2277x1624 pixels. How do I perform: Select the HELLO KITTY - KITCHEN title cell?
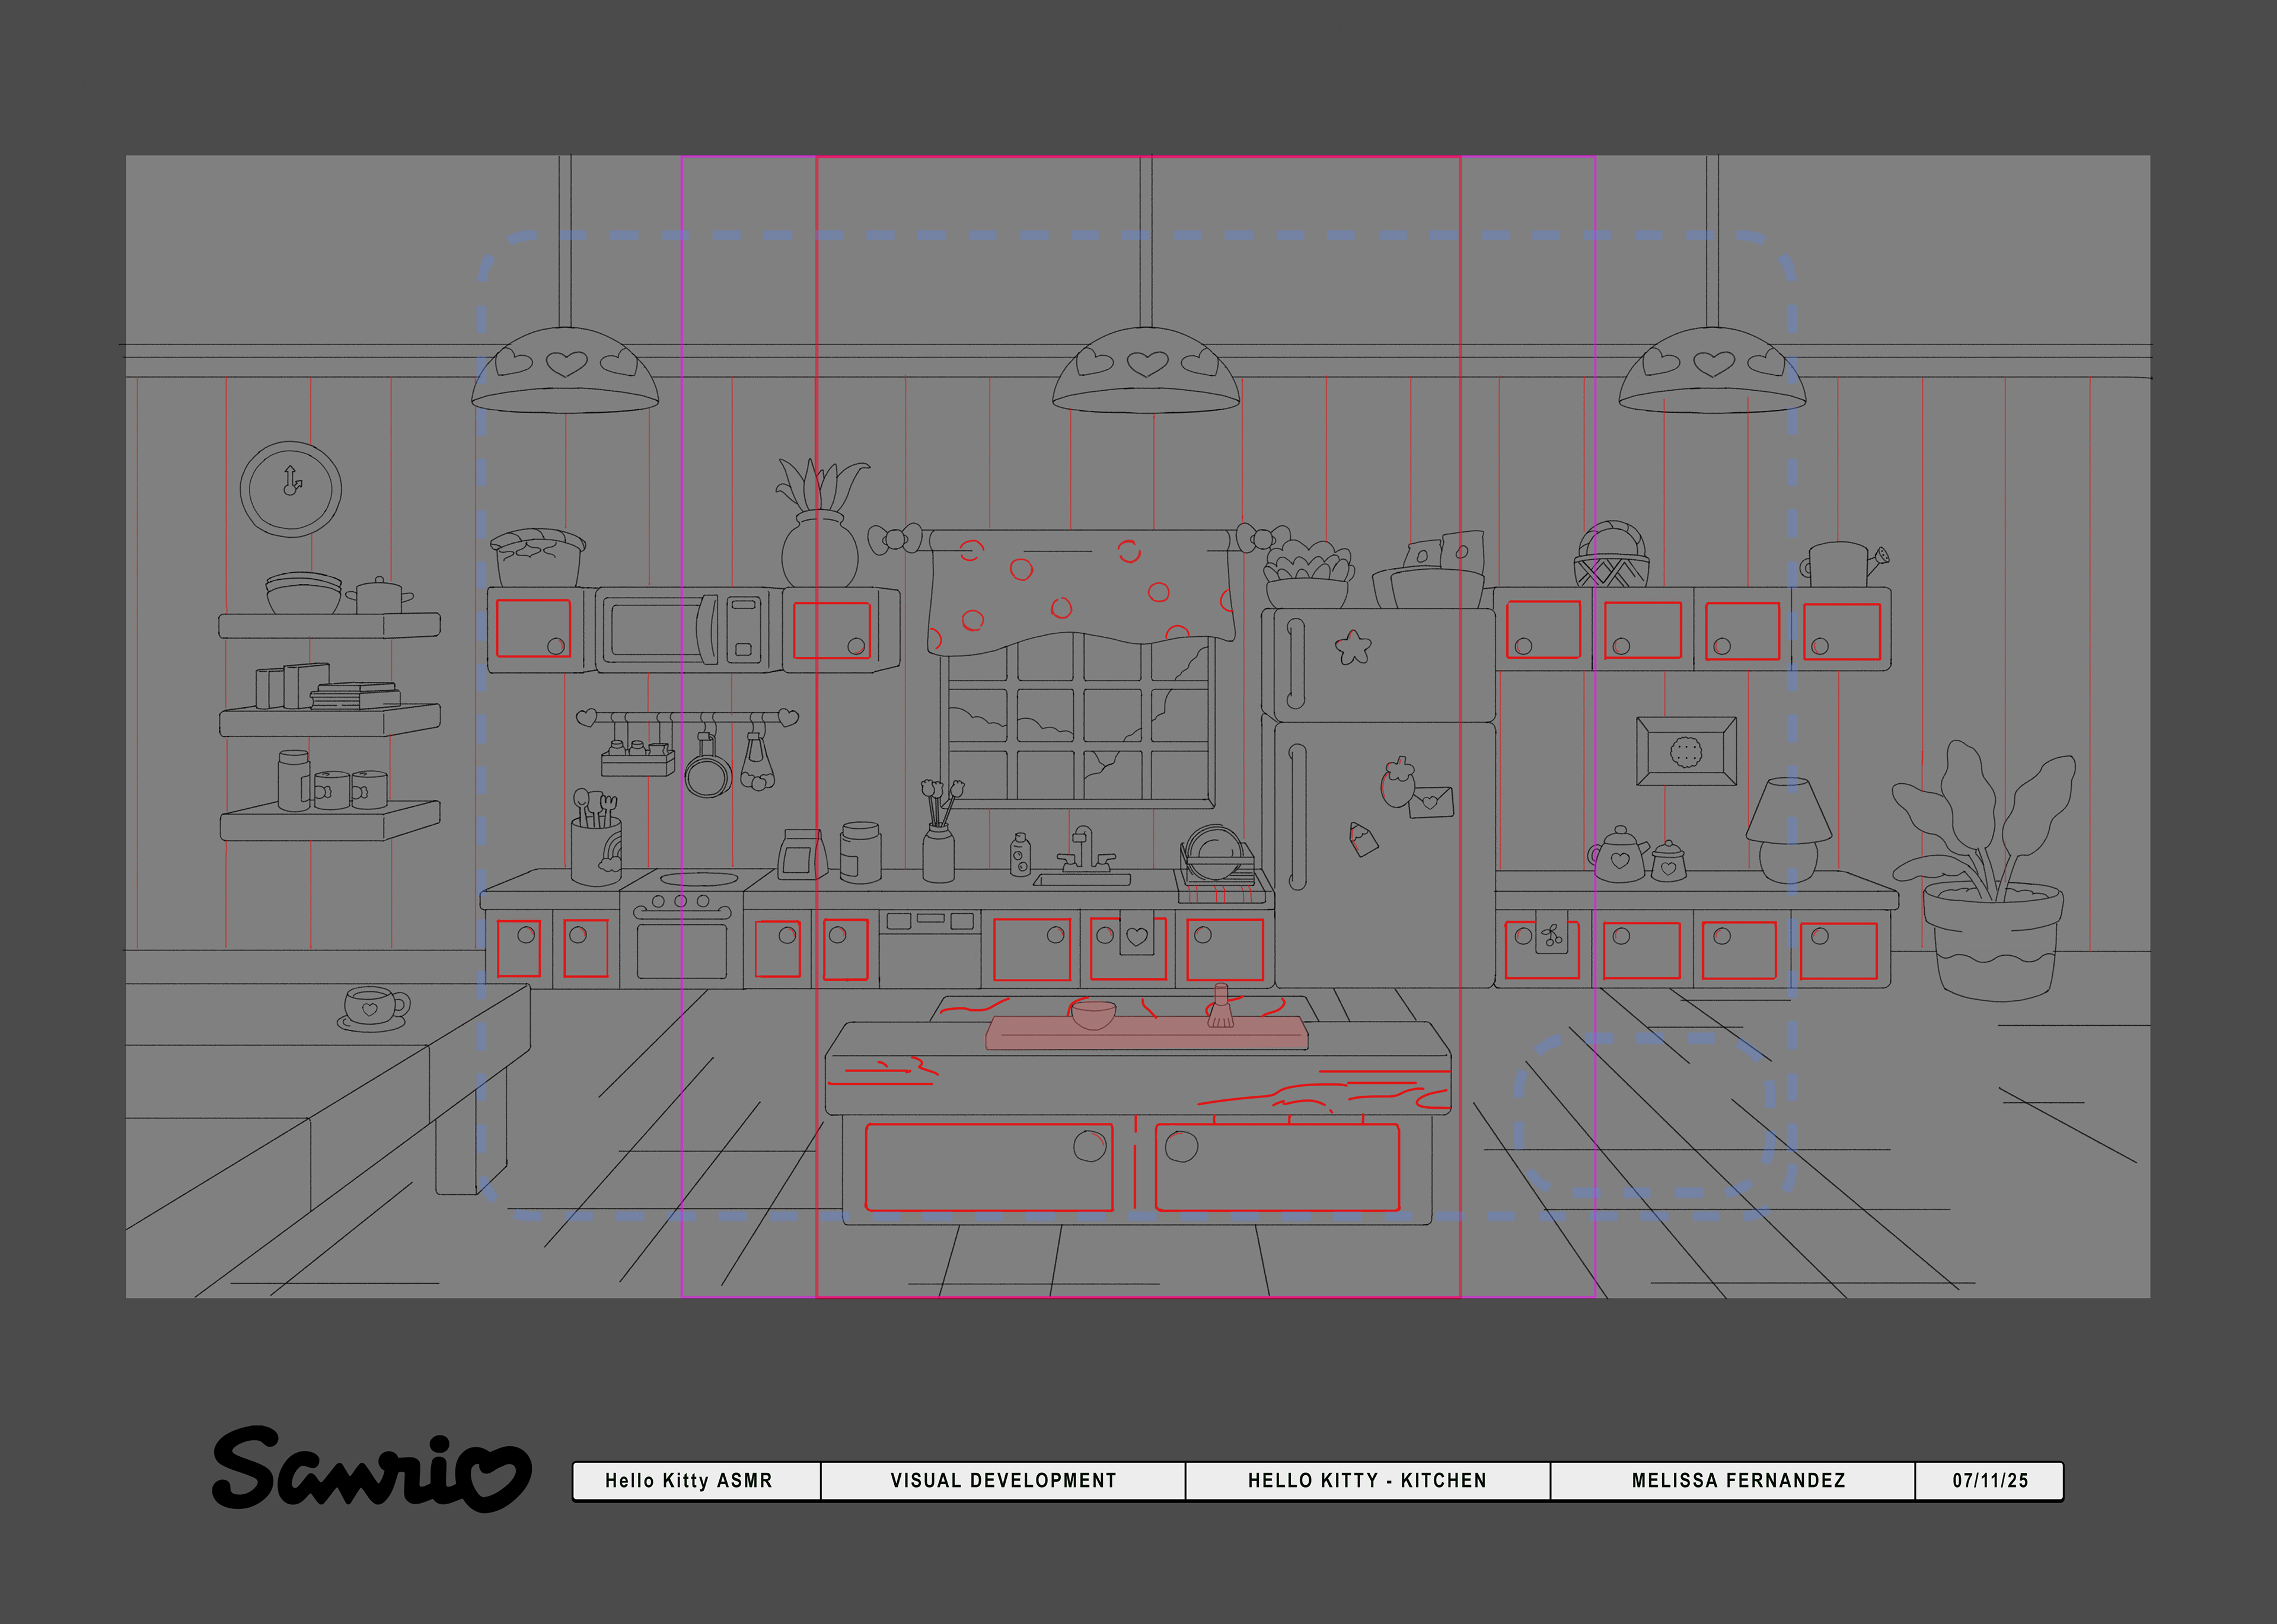(1367, 1481)
